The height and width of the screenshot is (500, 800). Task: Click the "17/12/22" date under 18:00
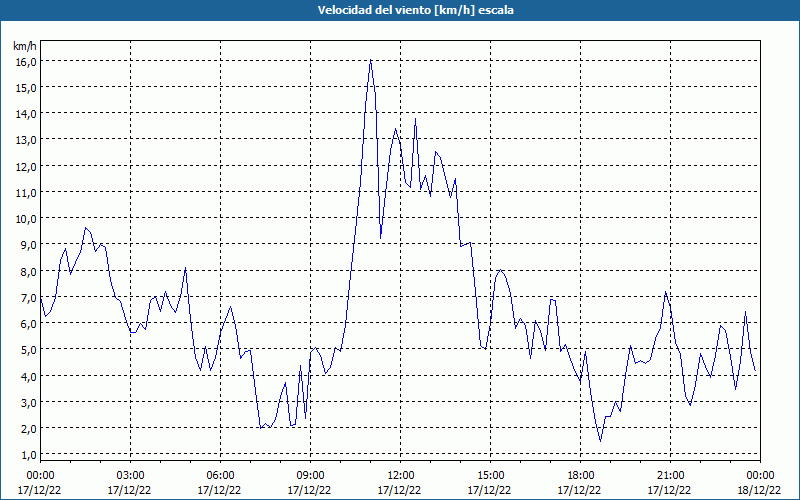click(x=580, y=490)
